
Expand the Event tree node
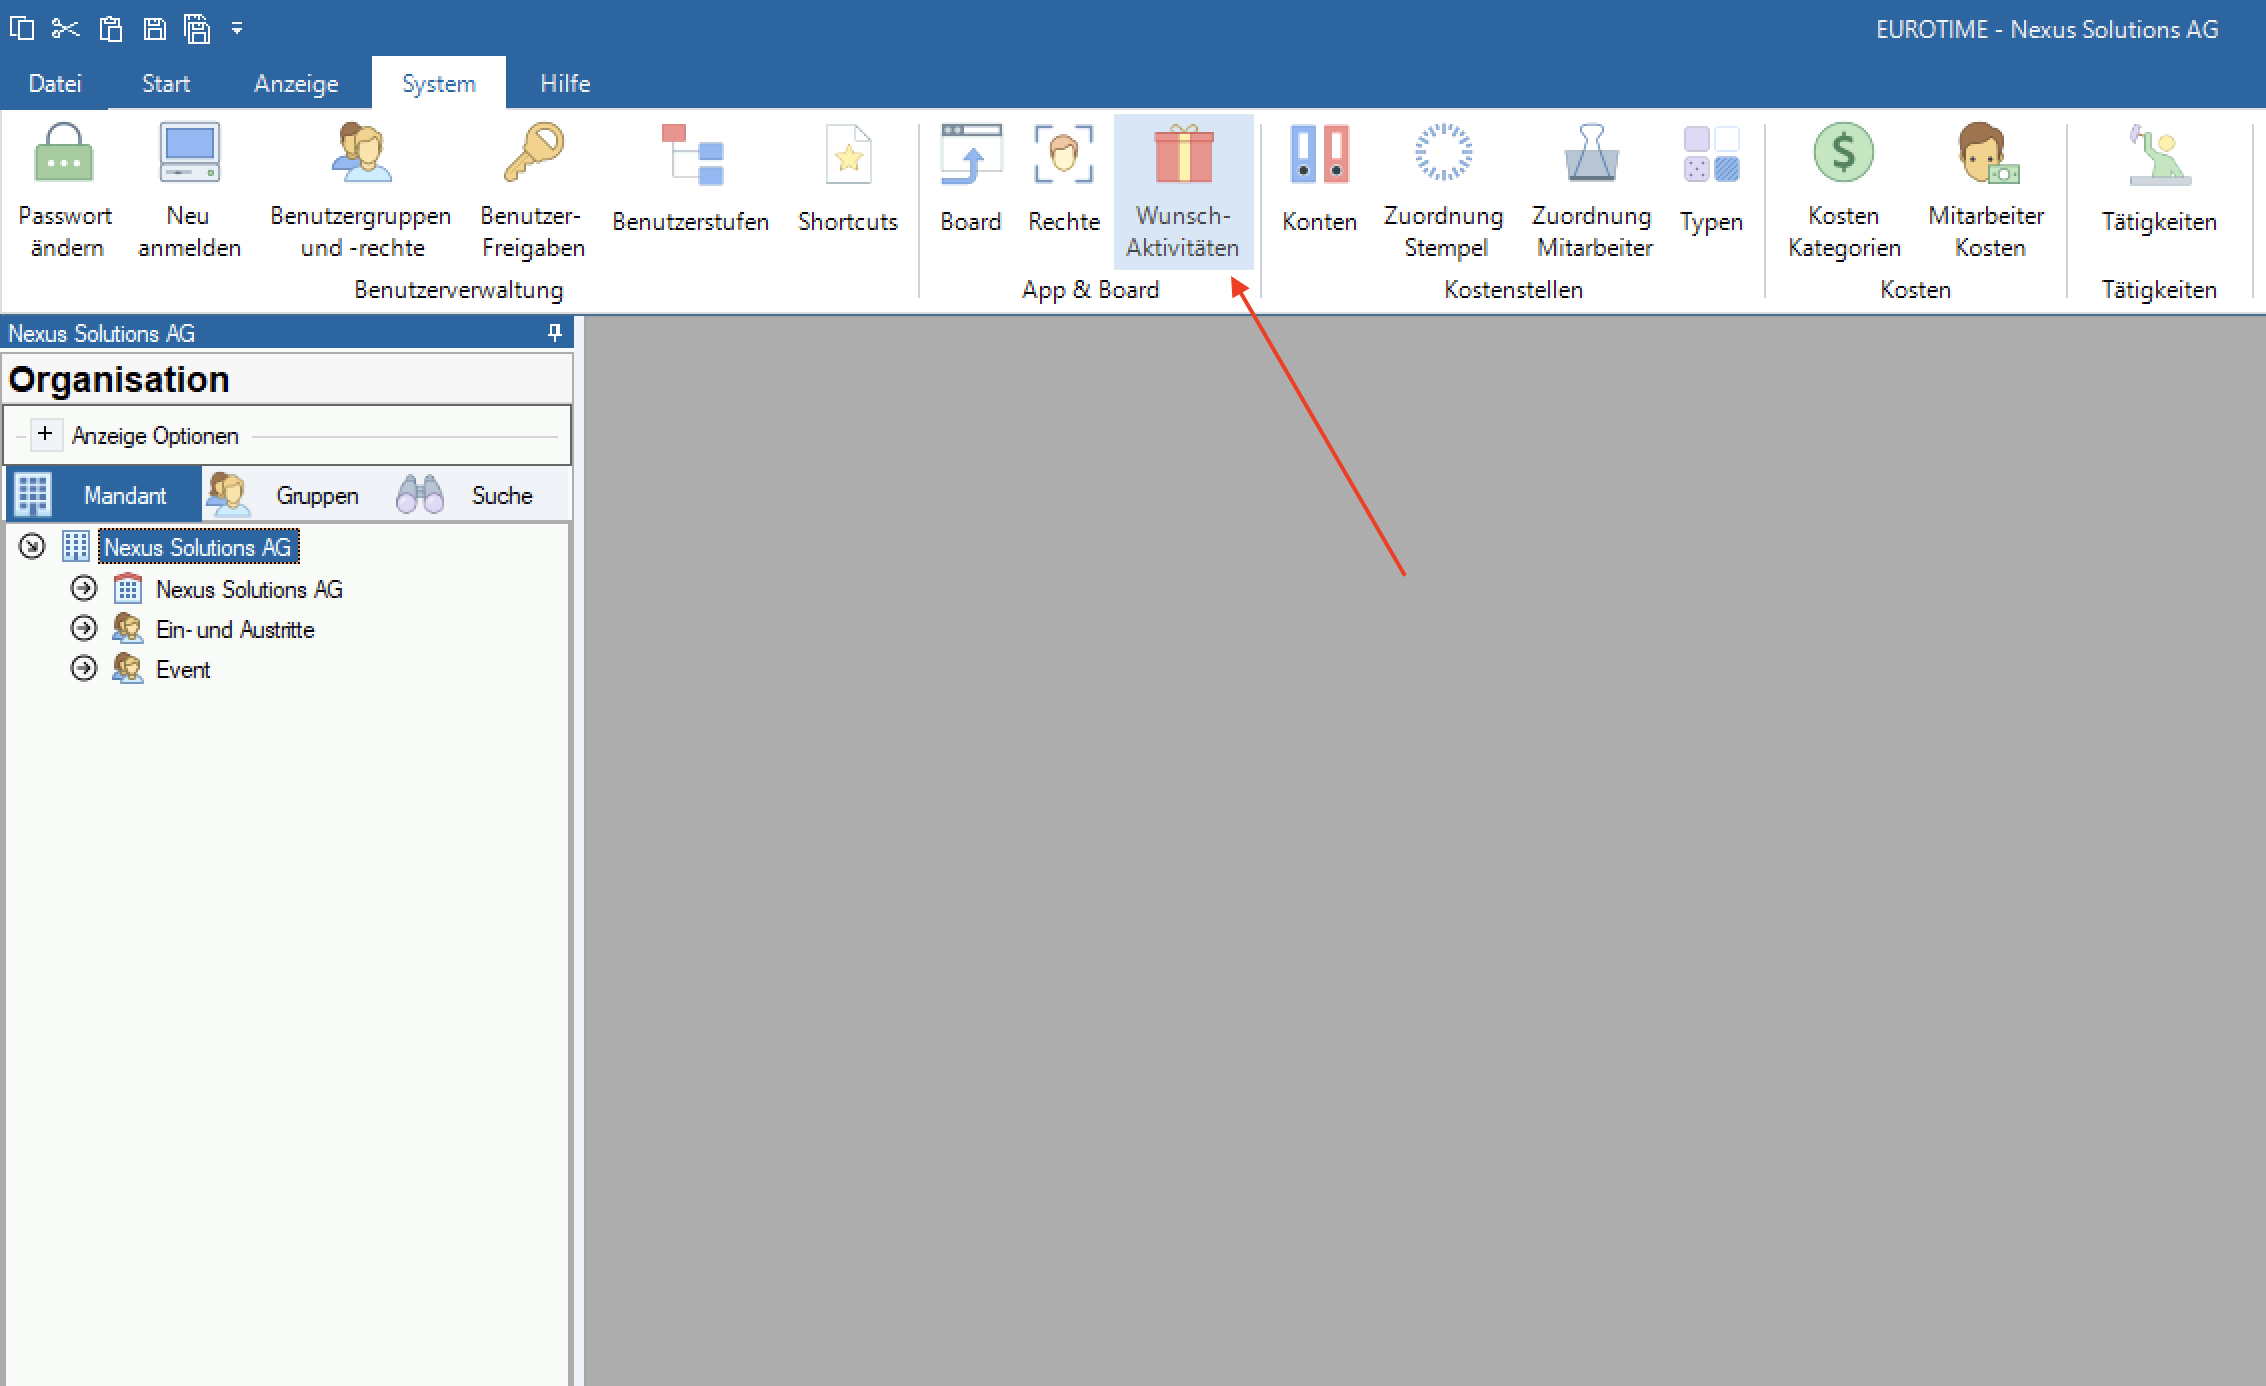pyautogui.click(x=84, y=668)
